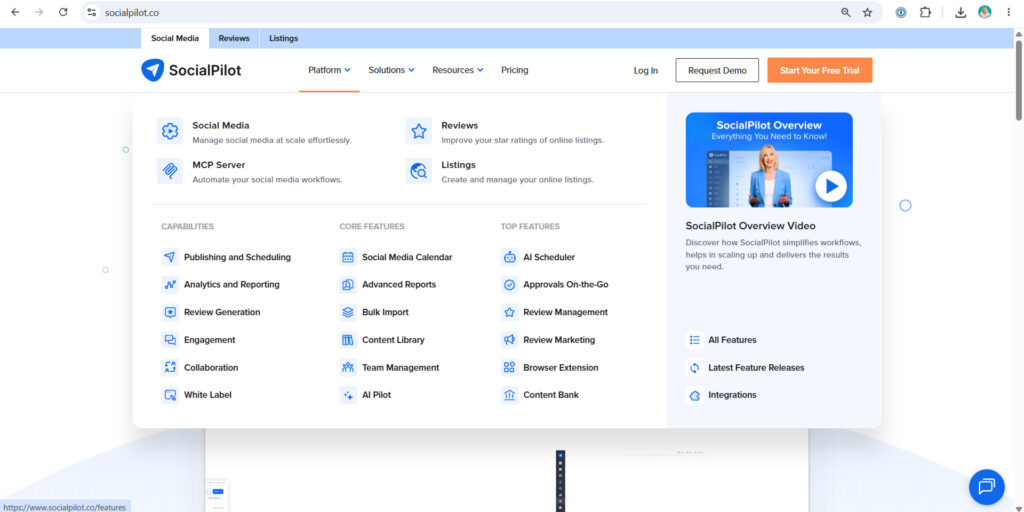
Task: Open the Pricing page
Action: [x=515, y=70]
